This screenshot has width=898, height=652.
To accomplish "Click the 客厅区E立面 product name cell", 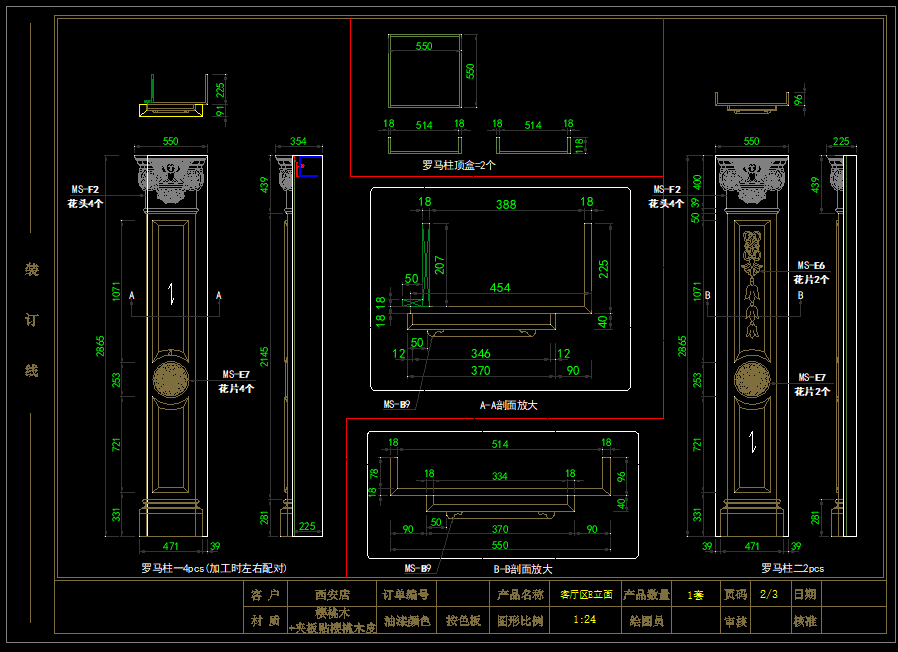I will point(585,594).
